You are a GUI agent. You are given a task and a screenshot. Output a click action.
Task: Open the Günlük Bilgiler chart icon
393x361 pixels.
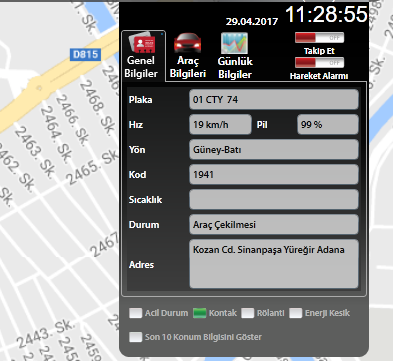[x=234, y=43]
